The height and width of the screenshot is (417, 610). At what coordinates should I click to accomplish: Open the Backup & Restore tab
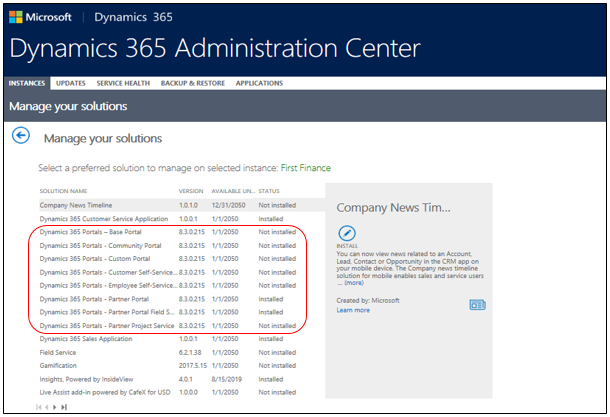193,83
